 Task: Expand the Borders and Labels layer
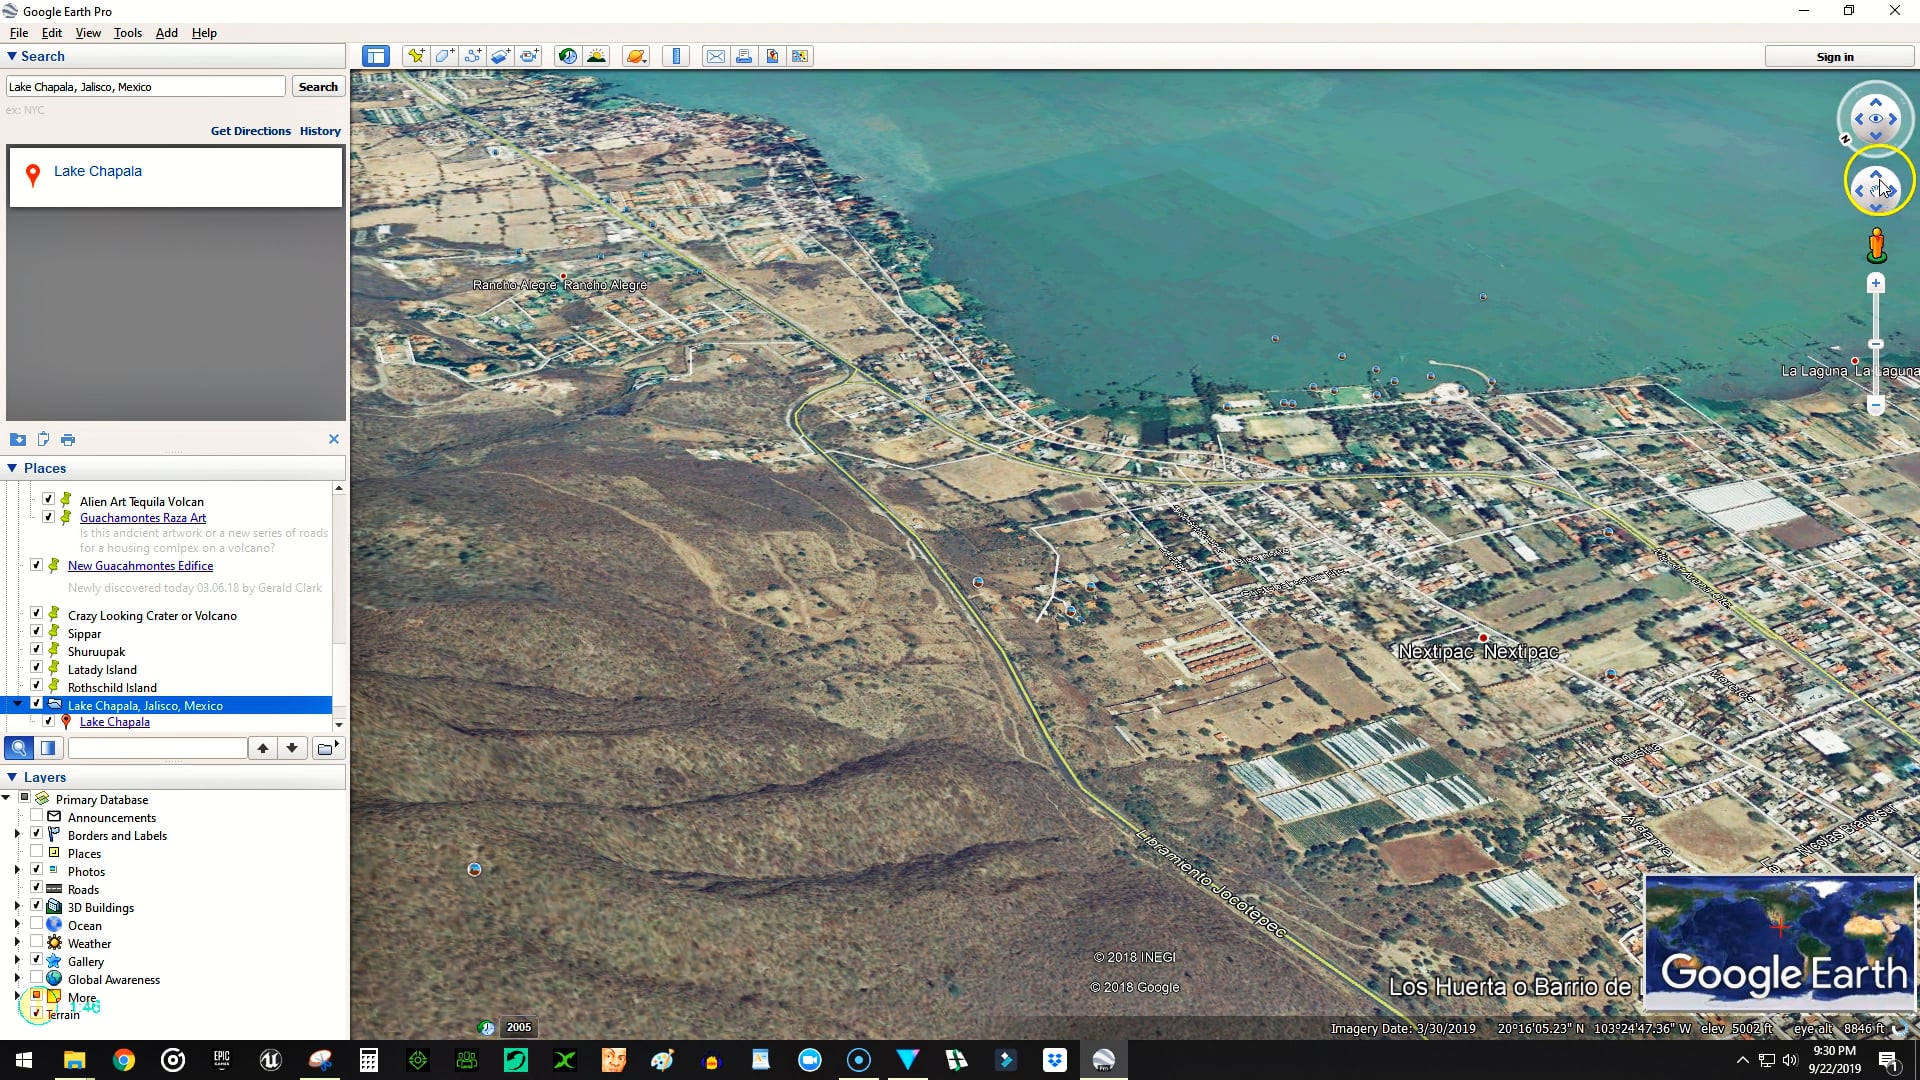17,835
